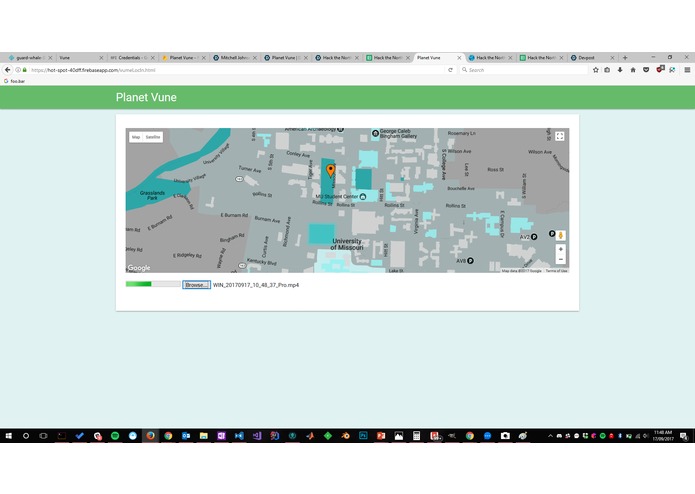695x494 pixels.
Task: Switch to the Mitchell Johnson tab
Action: click(x=234, y=58)
